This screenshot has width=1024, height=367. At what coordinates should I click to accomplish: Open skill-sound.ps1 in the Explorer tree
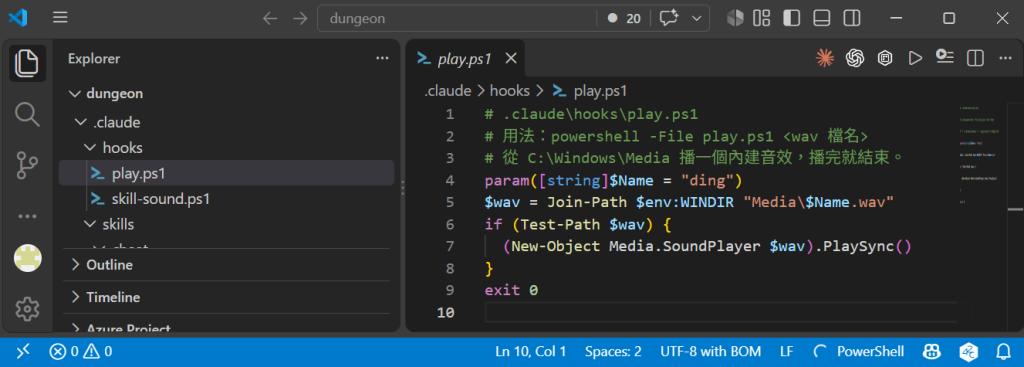(x=227, y=199)
